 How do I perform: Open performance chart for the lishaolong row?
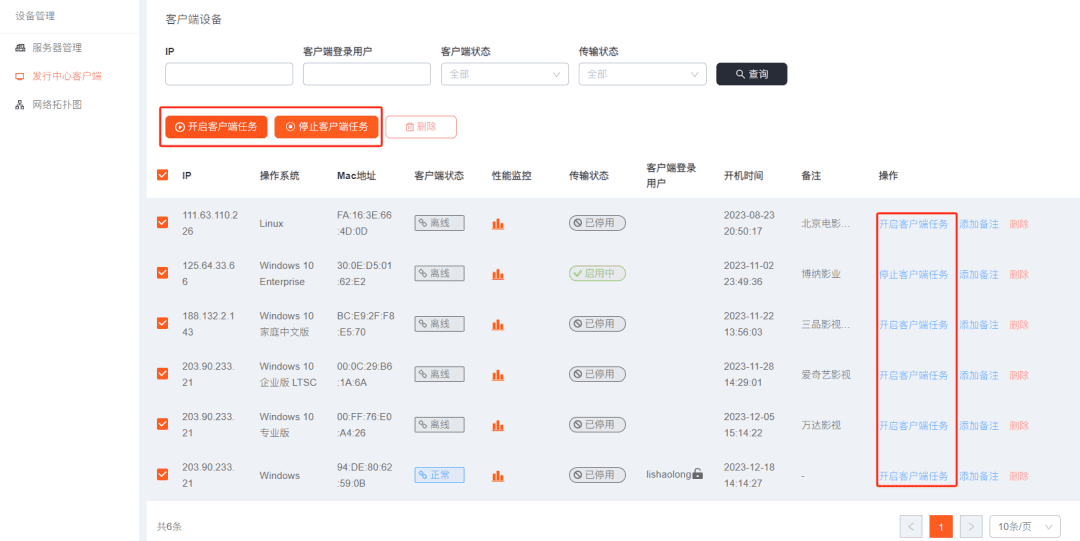(x=498, y=476)
